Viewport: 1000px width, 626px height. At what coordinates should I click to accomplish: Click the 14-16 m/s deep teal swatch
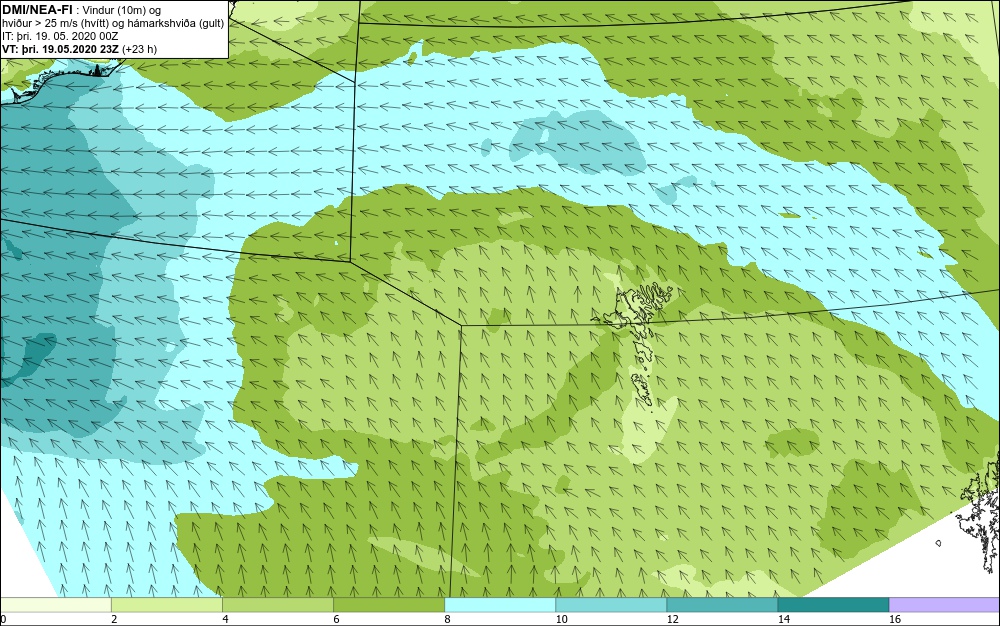pos(833,604)
